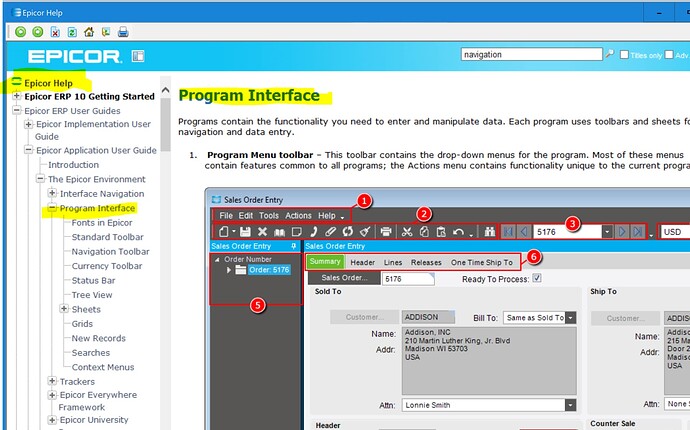690x430 pixels.
Task: Expand Epicor Implementation User Guide node
Action: (29, 124)
